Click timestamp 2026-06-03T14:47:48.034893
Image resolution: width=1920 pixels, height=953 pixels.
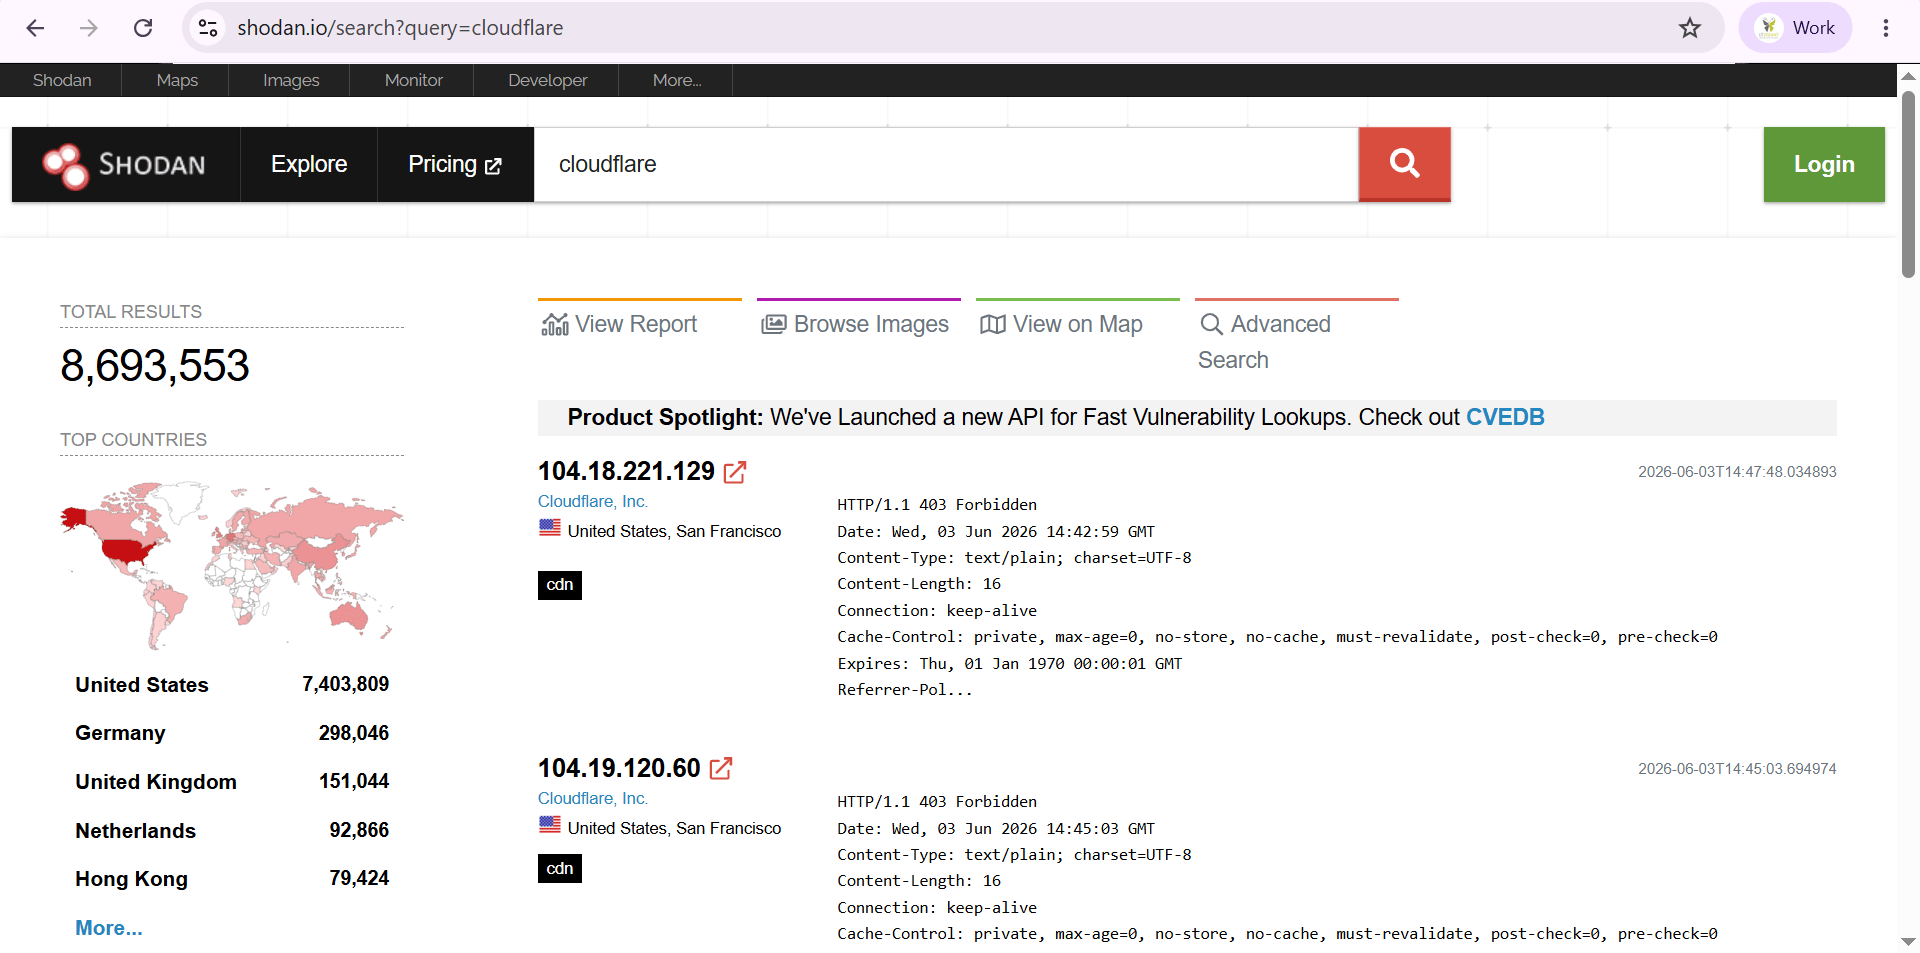click(x=1737, y=472)
